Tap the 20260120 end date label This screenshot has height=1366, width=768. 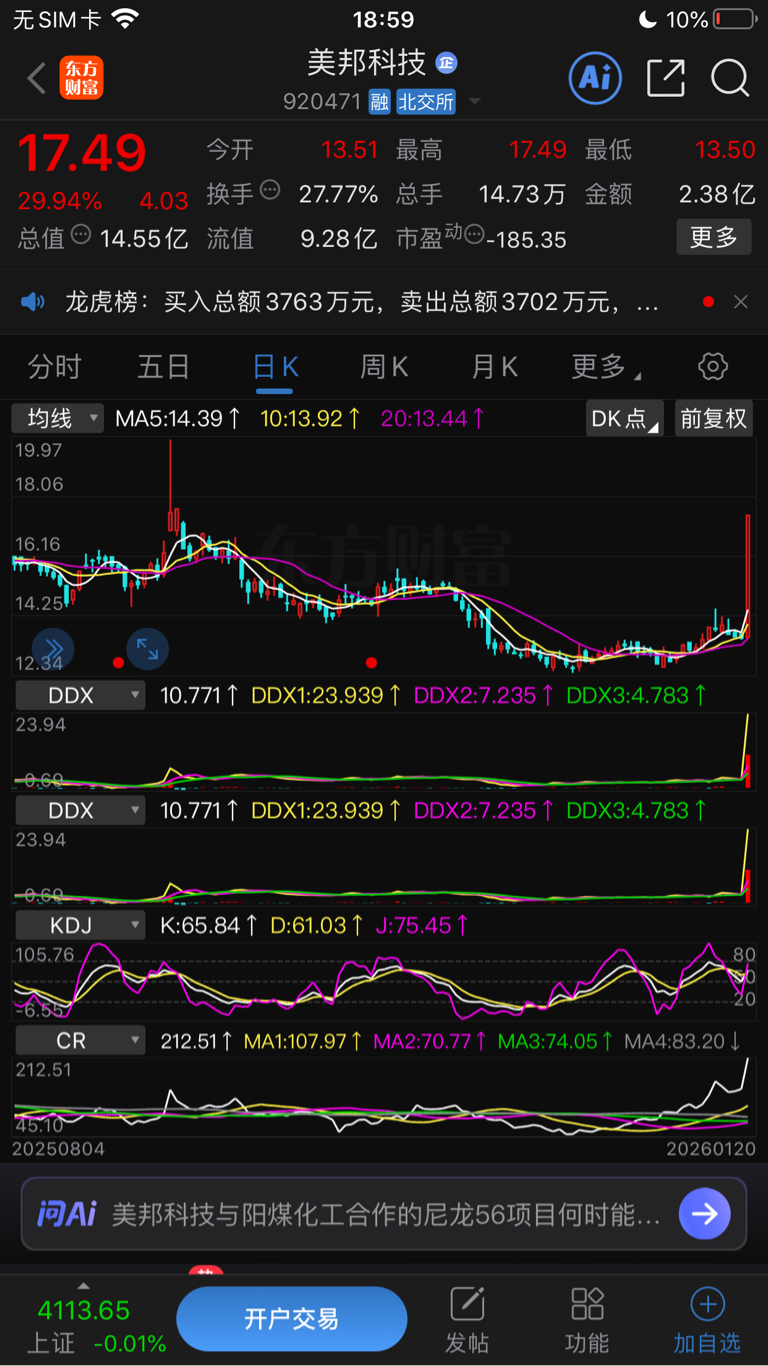coord(711,1149)
